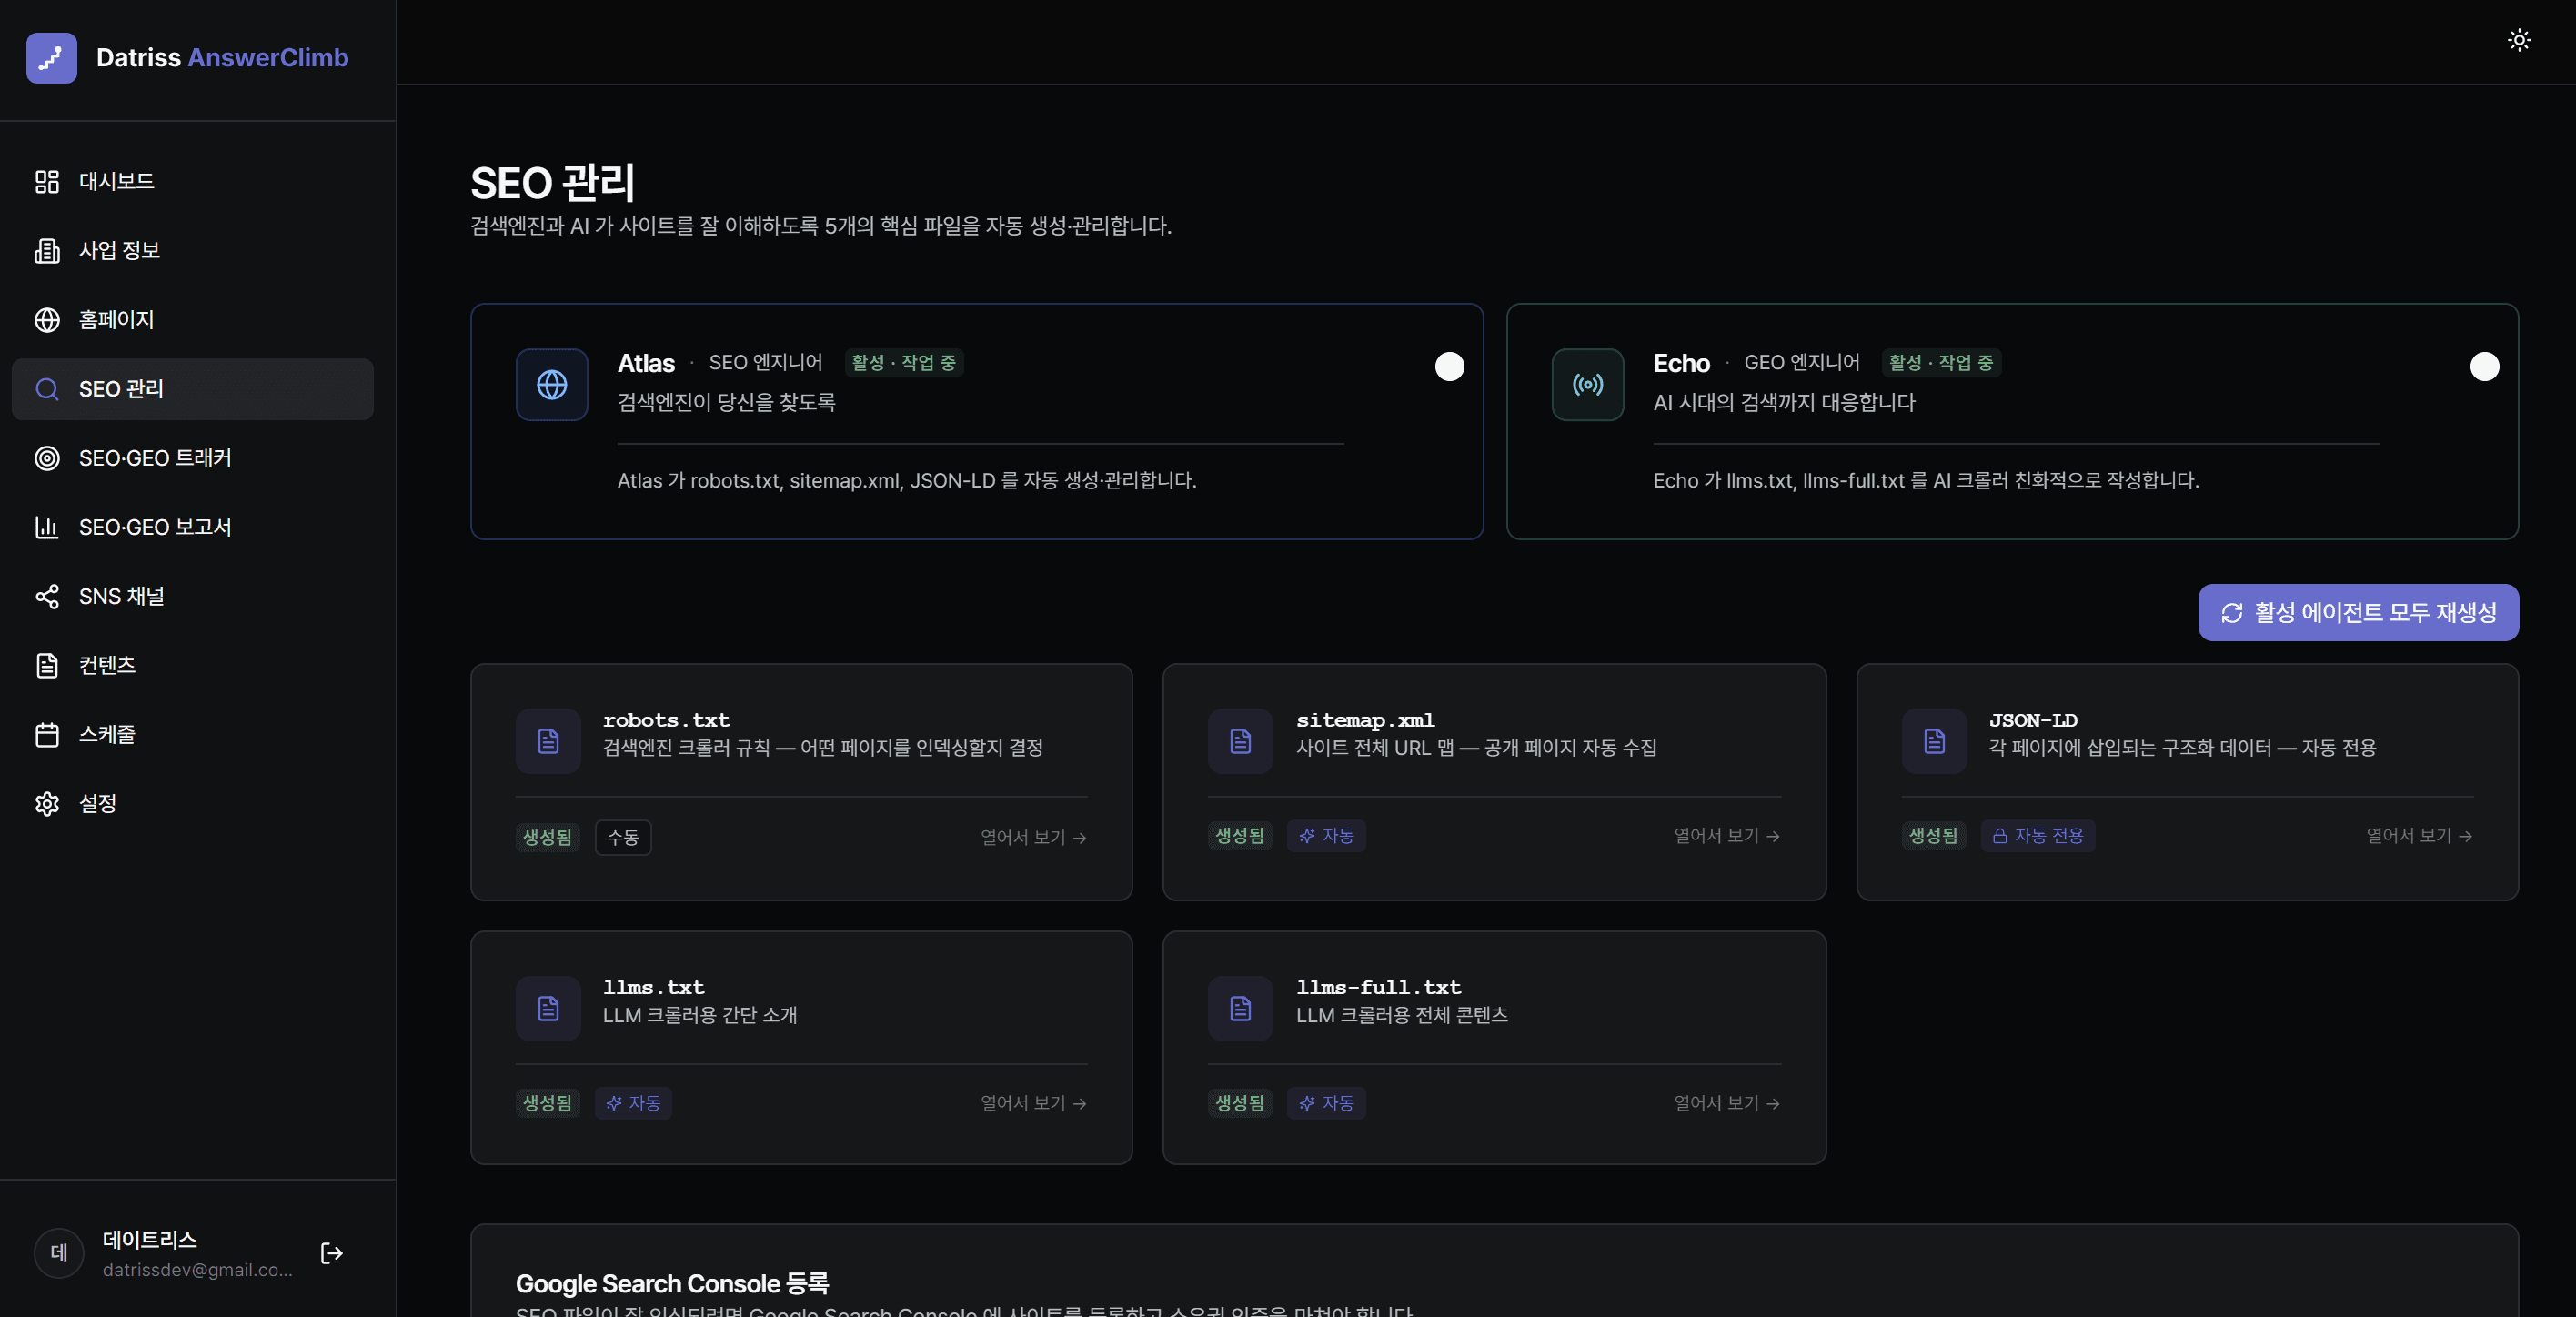The height and width of the screenshot is (1317, 2576).
Task: Go to 홈페이지 in the sidebar
Action: (193, 320)
